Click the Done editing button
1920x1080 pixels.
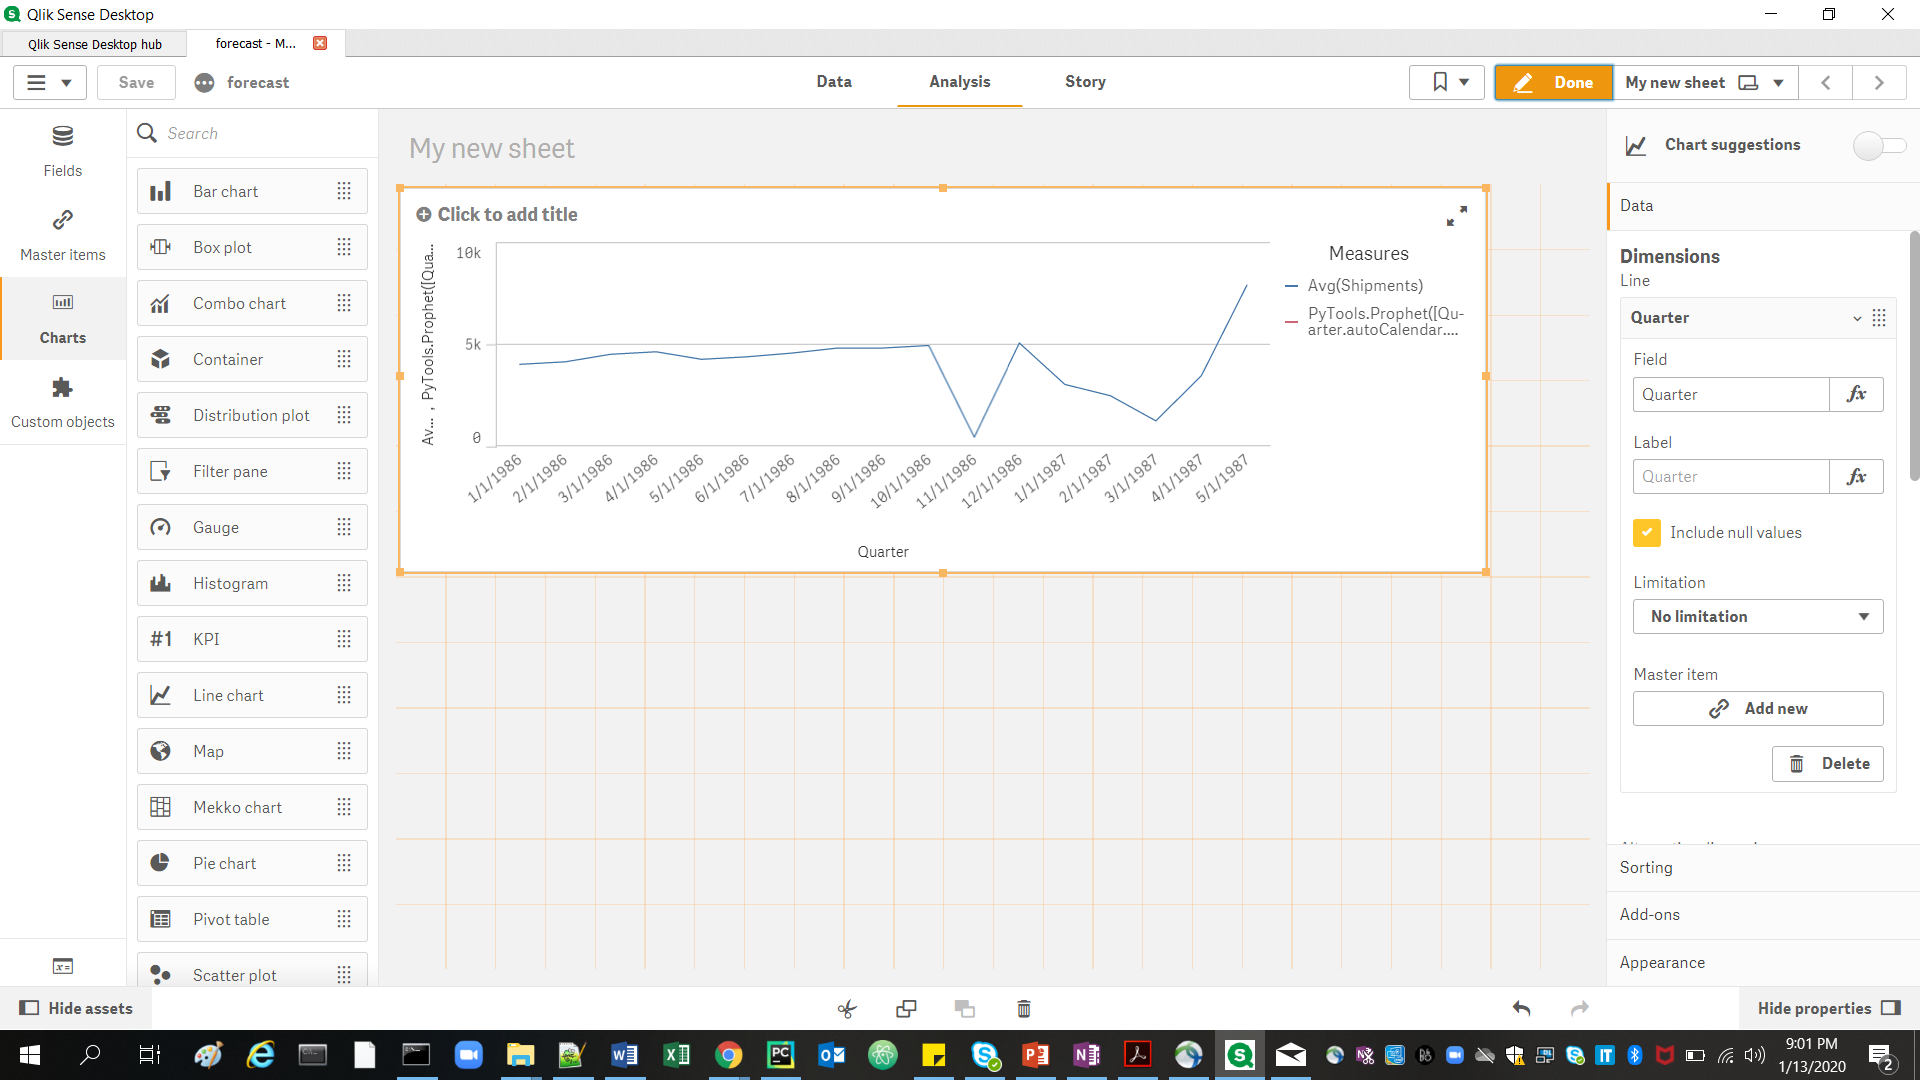1552,82
